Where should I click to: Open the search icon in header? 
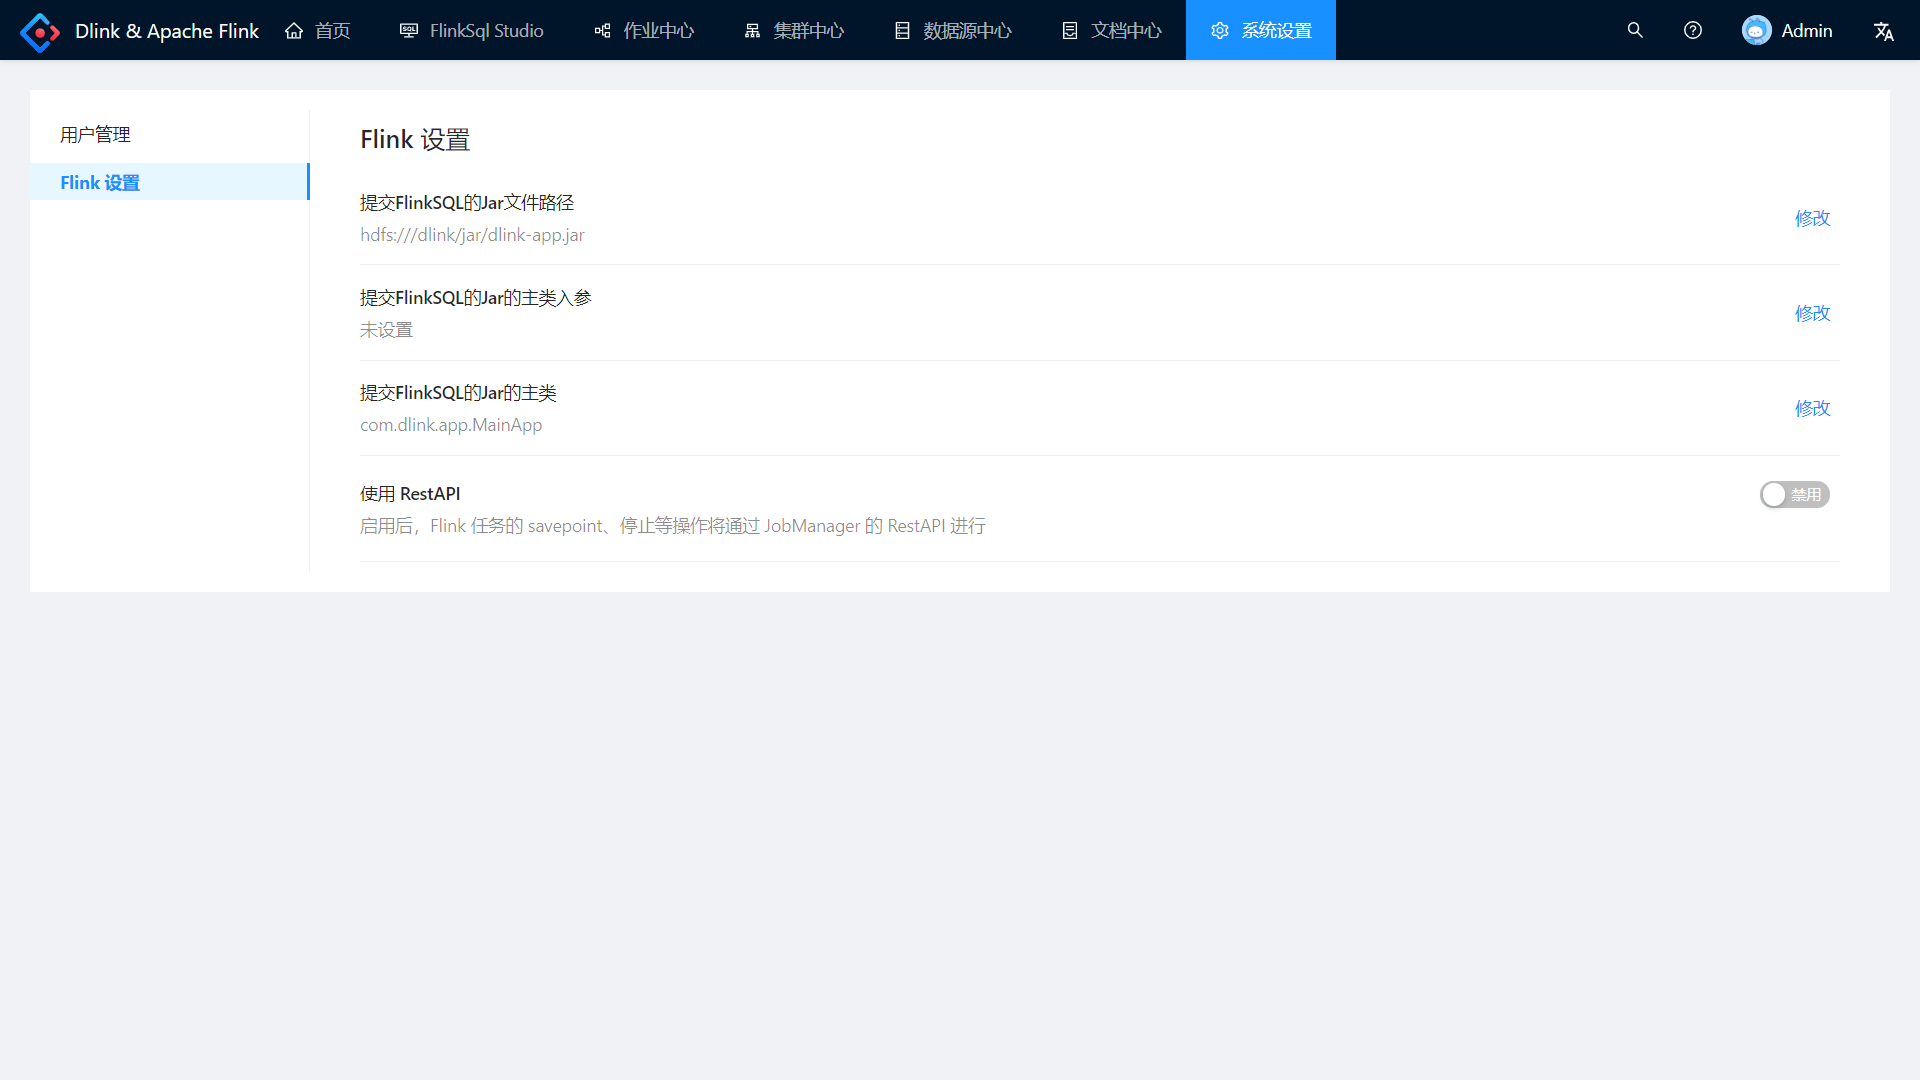pyautogui.click(x=1635, y=30)
